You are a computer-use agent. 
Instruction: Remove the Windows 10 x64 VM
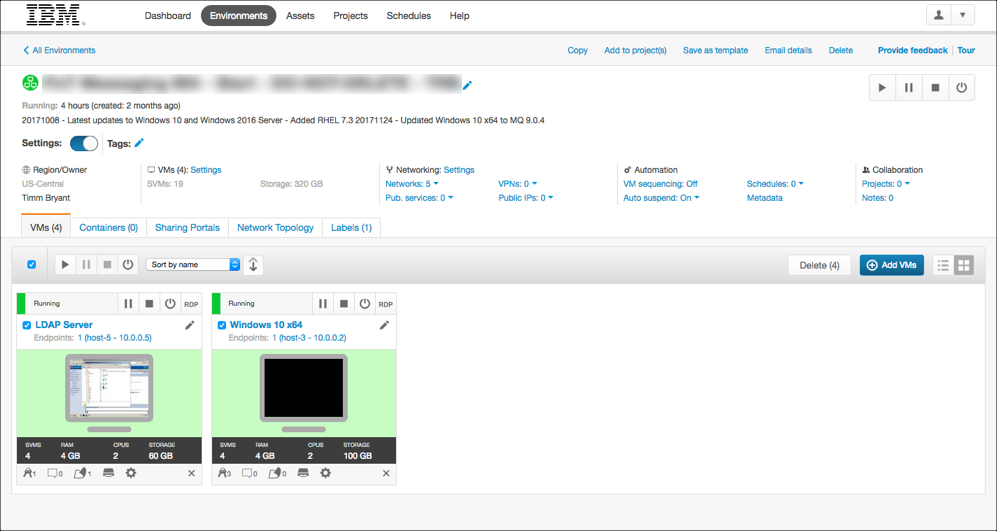pos(386,474)
